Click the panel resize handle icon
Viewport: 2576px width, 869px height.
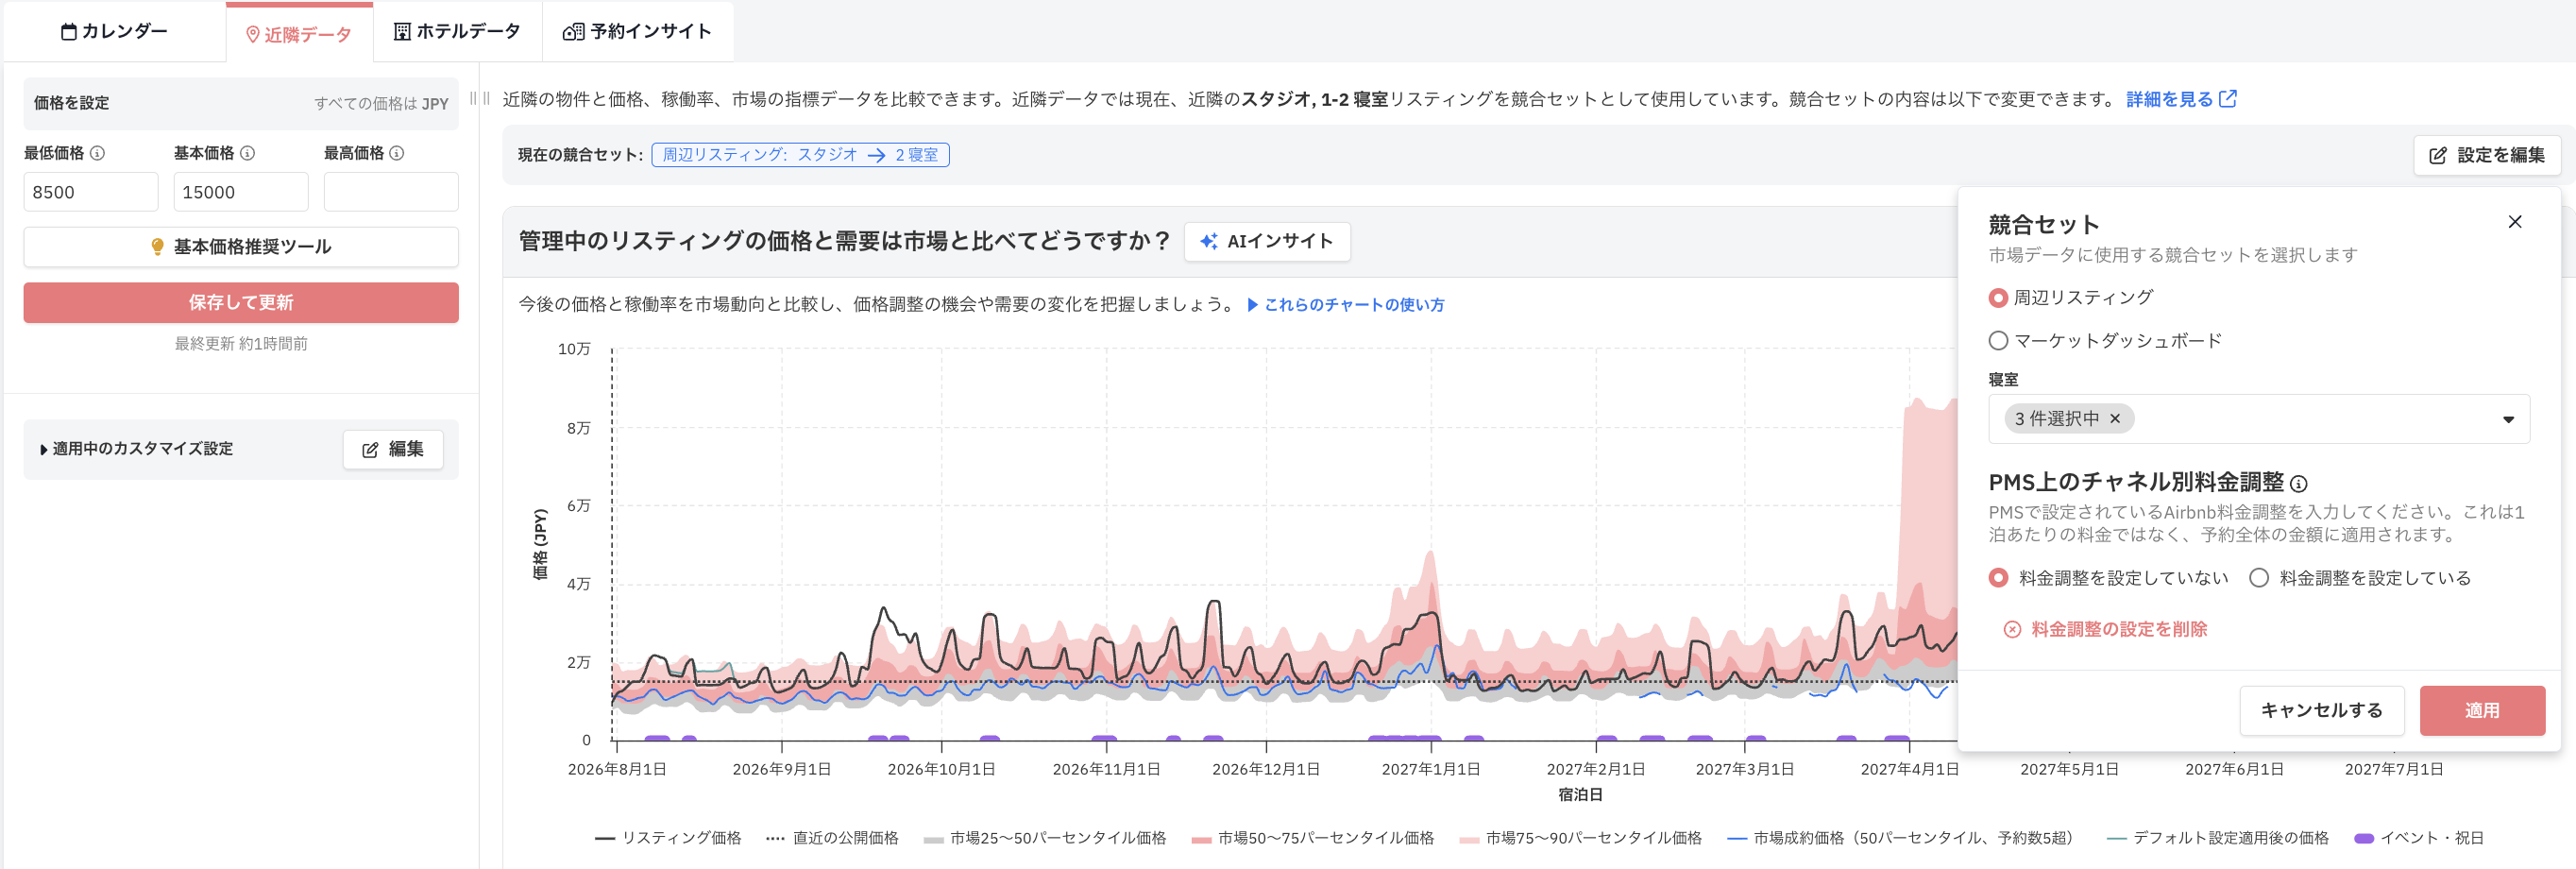coord(480,98)
